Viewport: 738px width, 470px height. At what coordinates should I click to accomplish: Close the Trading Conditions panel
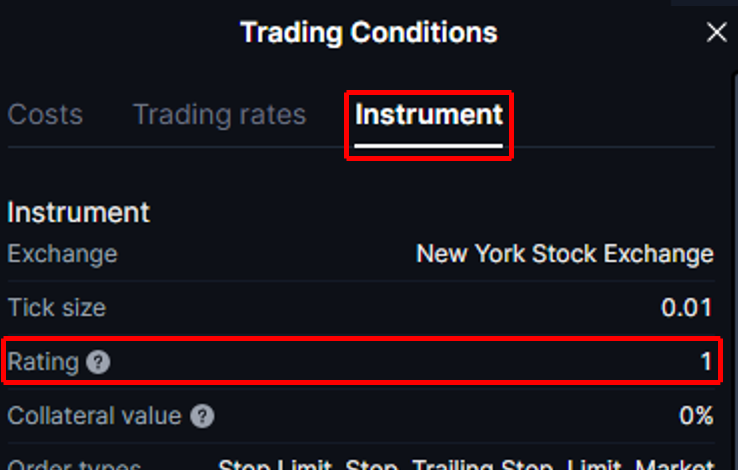pos(716,33)
